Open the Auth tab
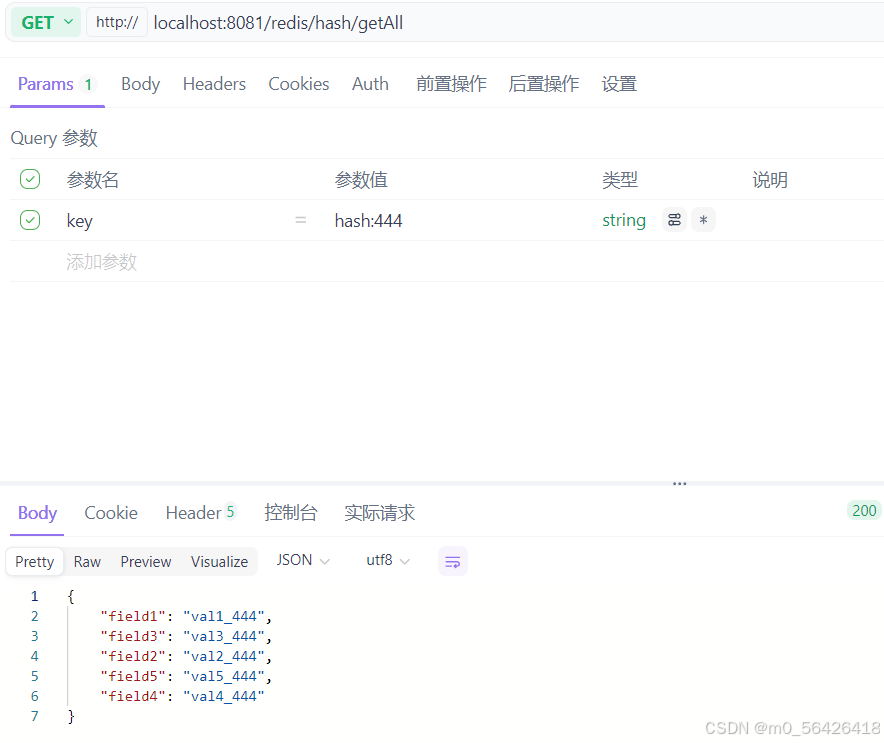Viewport: 884px width, 743px height. (x=370, y=84)
